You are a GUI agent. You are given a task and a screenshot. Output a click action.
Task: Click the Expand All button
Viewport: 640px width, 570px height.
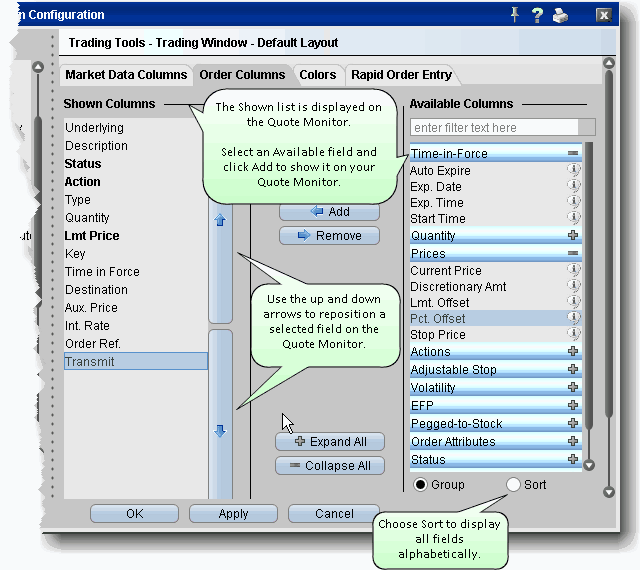click(x=329, y=441)
